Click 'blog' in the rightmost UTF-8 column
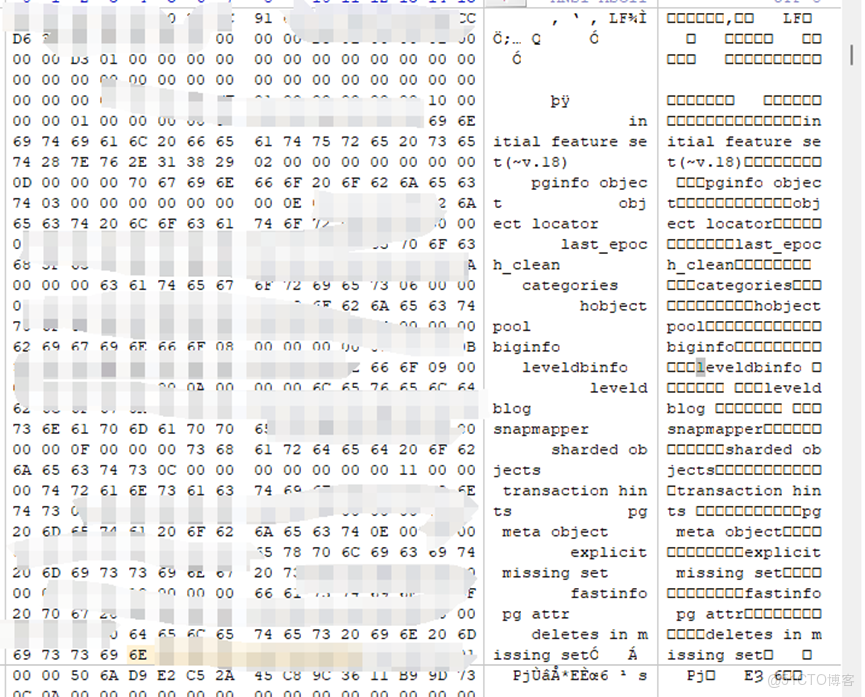Image resolution: width=865 pixels, height=697 pixels. point(686,409)
